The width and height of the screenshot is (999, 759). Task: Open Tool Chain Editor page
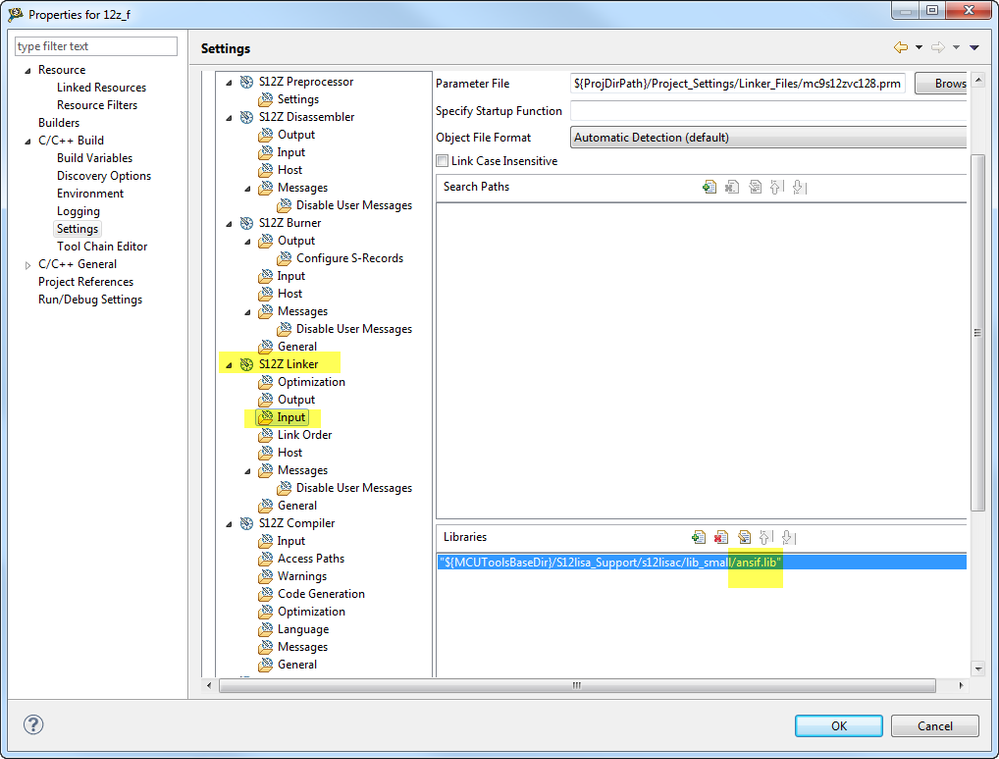click(102, 246)
